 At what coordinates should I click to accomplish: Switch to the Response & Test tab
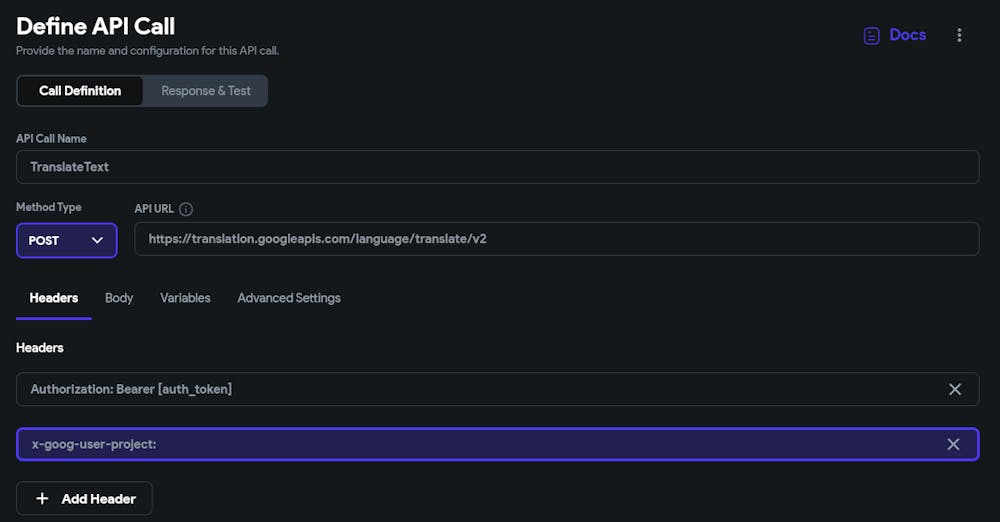(x=205, y=91)
